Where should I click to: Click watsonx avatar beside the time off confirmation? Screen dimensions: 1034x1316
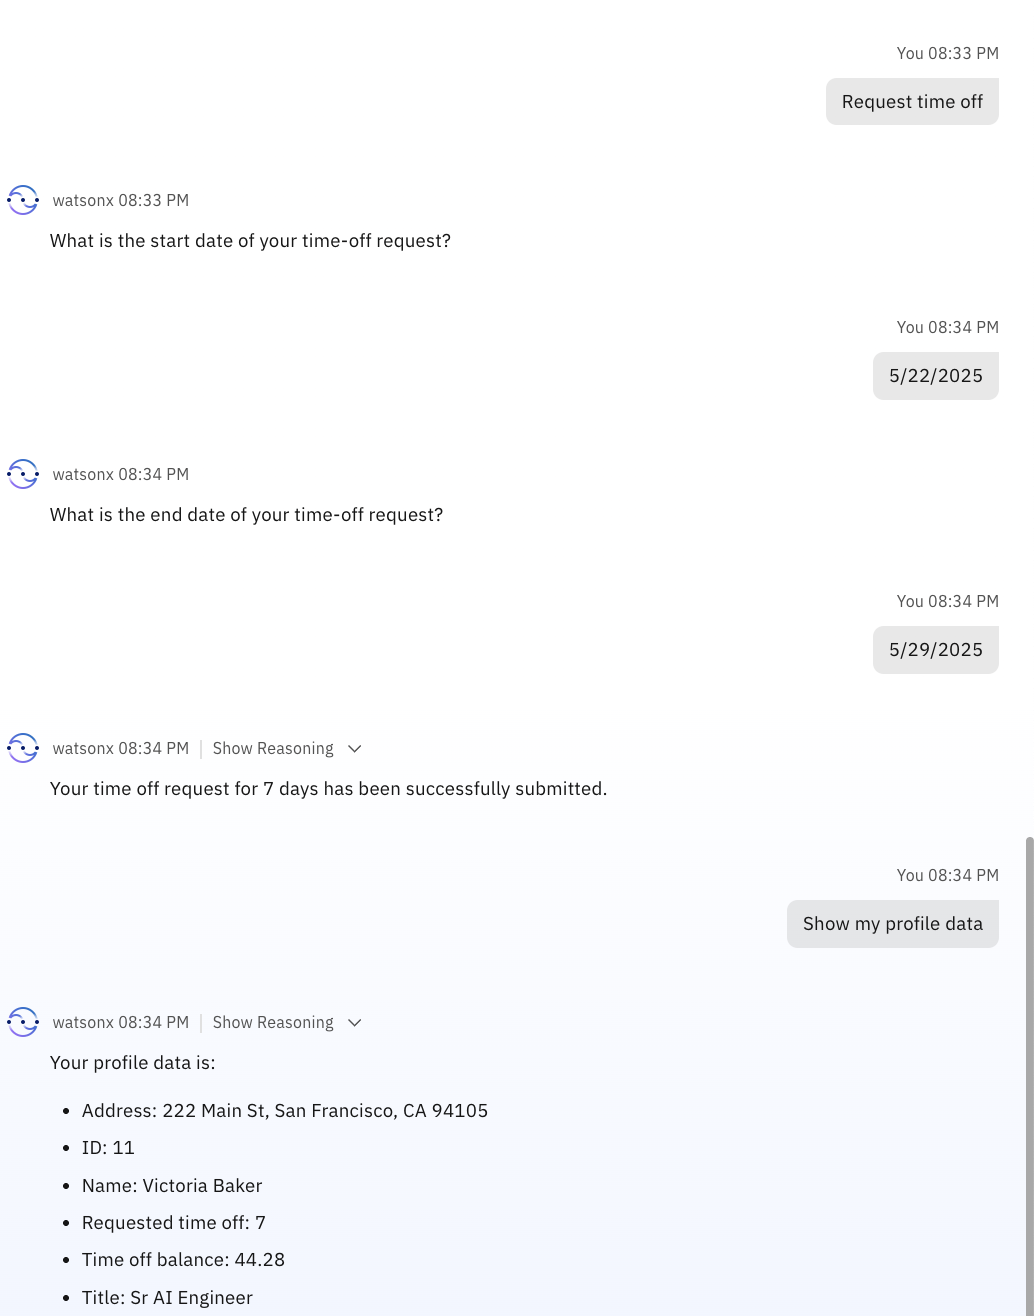click(23, 748)
